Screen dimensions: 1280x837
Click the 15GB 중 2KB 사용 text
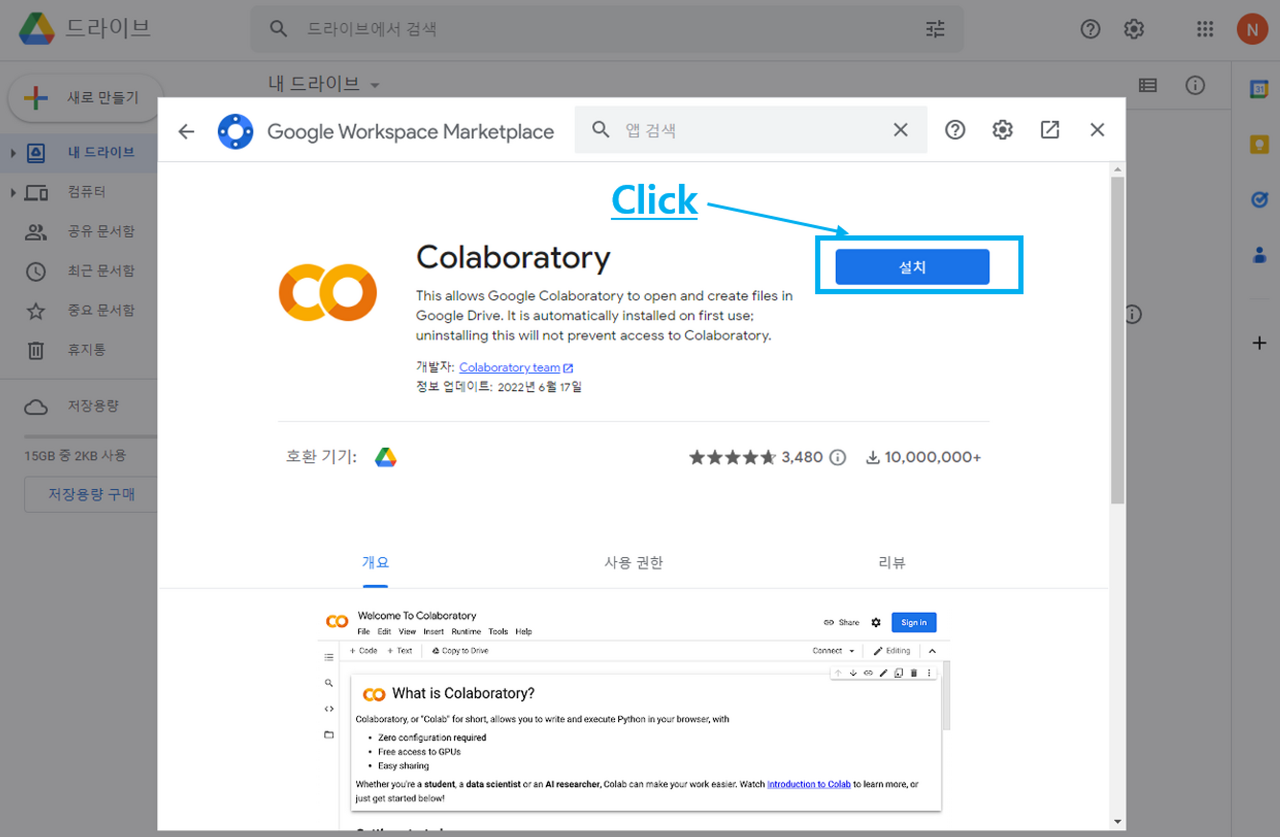pyautogui.click(x=76, y=455)
